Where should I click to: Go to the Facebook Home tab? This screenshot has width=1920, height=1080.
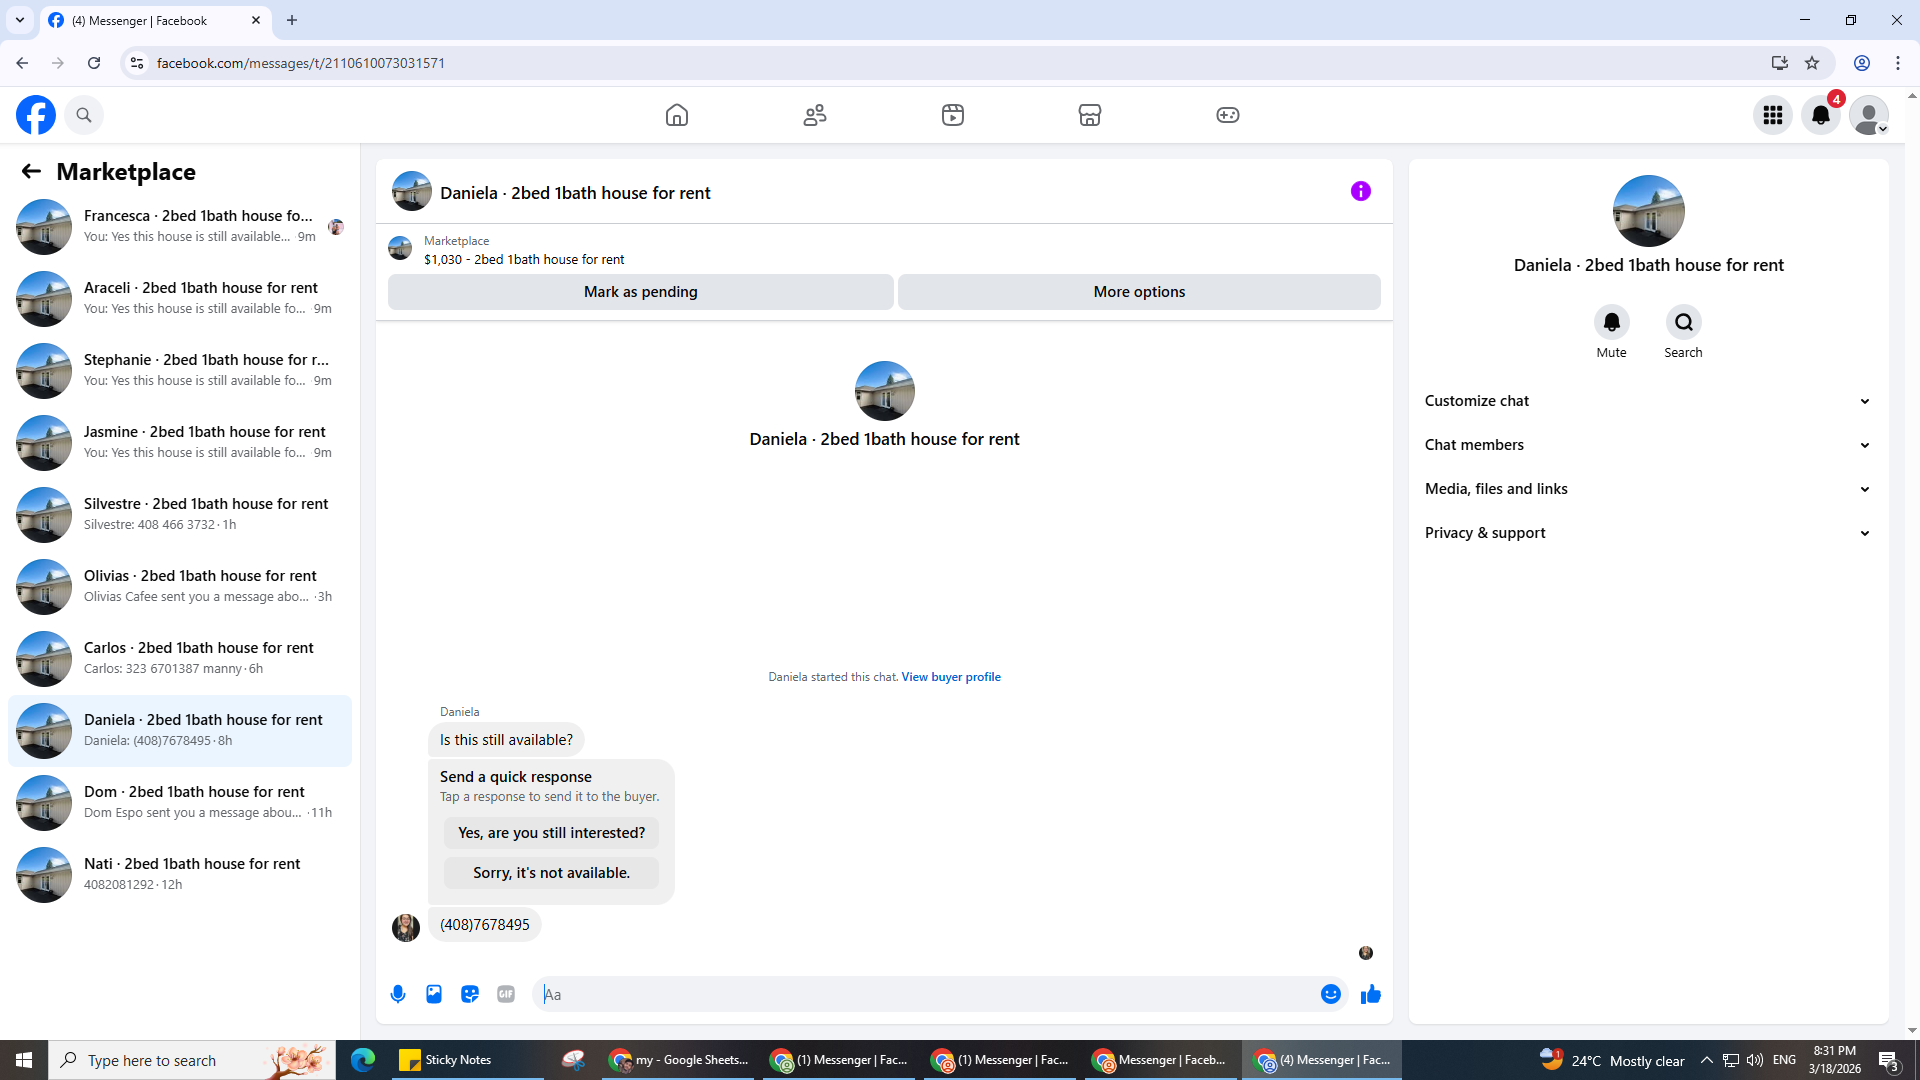point(677,115)
